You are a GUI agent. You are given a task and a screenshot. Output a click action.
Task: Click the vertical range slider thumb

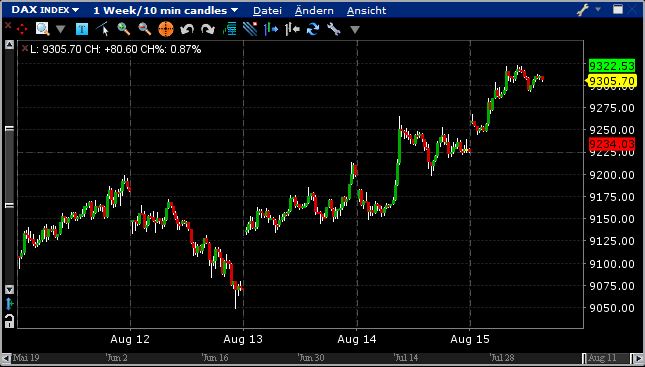9,167
